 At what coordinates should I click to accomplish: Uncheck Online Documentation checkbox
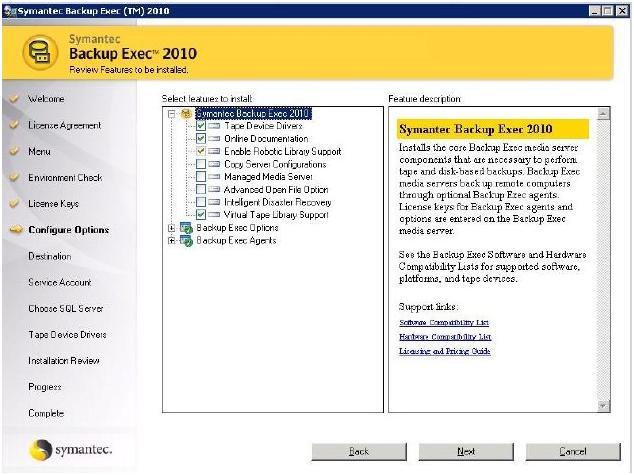coord(201,139)
